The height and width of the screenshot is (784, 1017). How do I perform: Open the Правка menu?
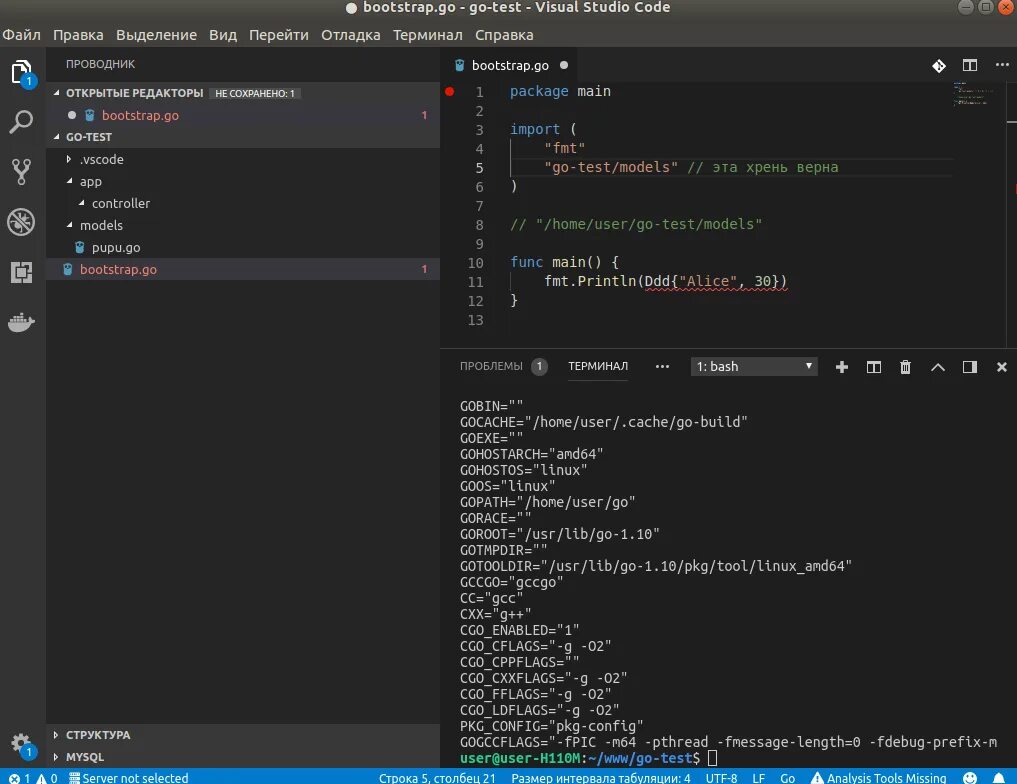[78, 35]
